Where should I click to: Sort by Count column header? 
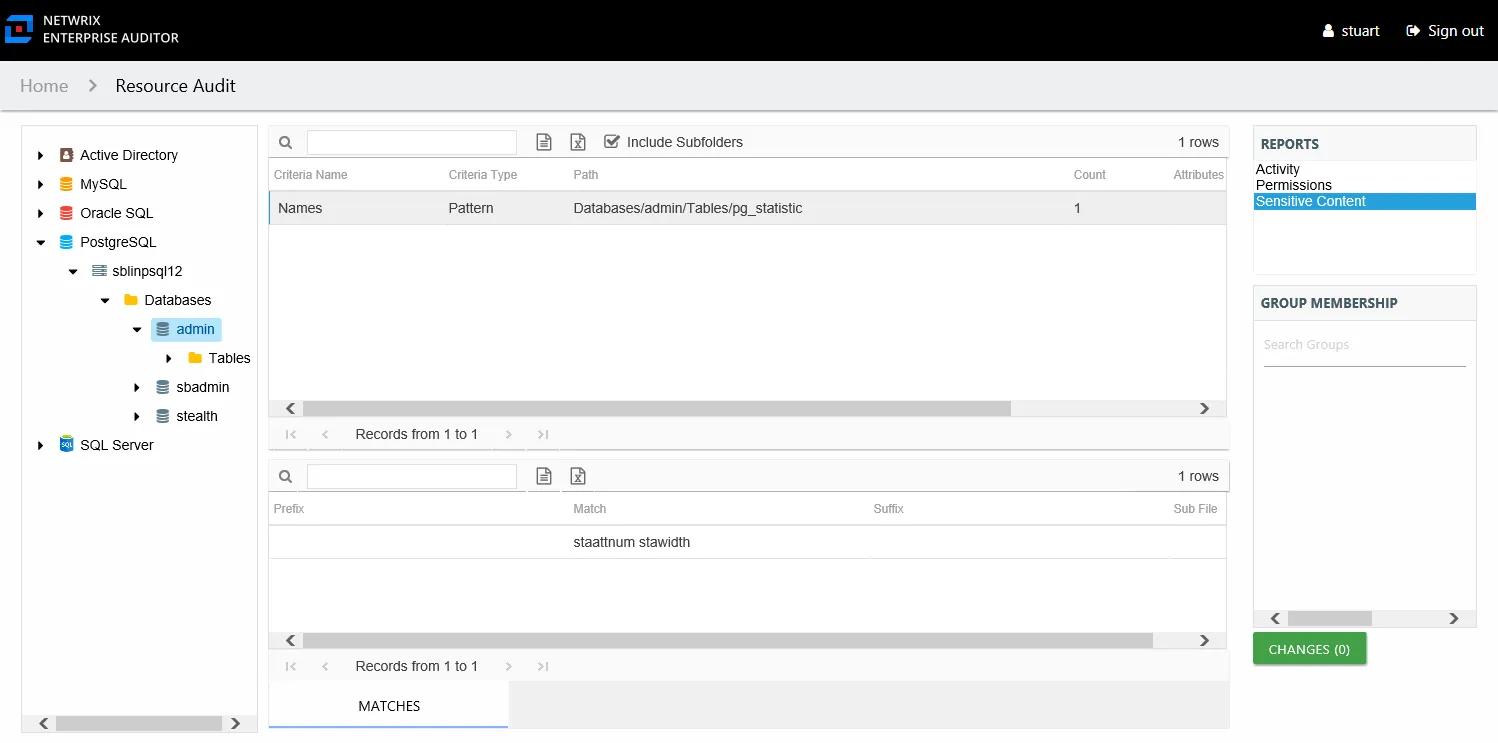(x=1090, y=175)
